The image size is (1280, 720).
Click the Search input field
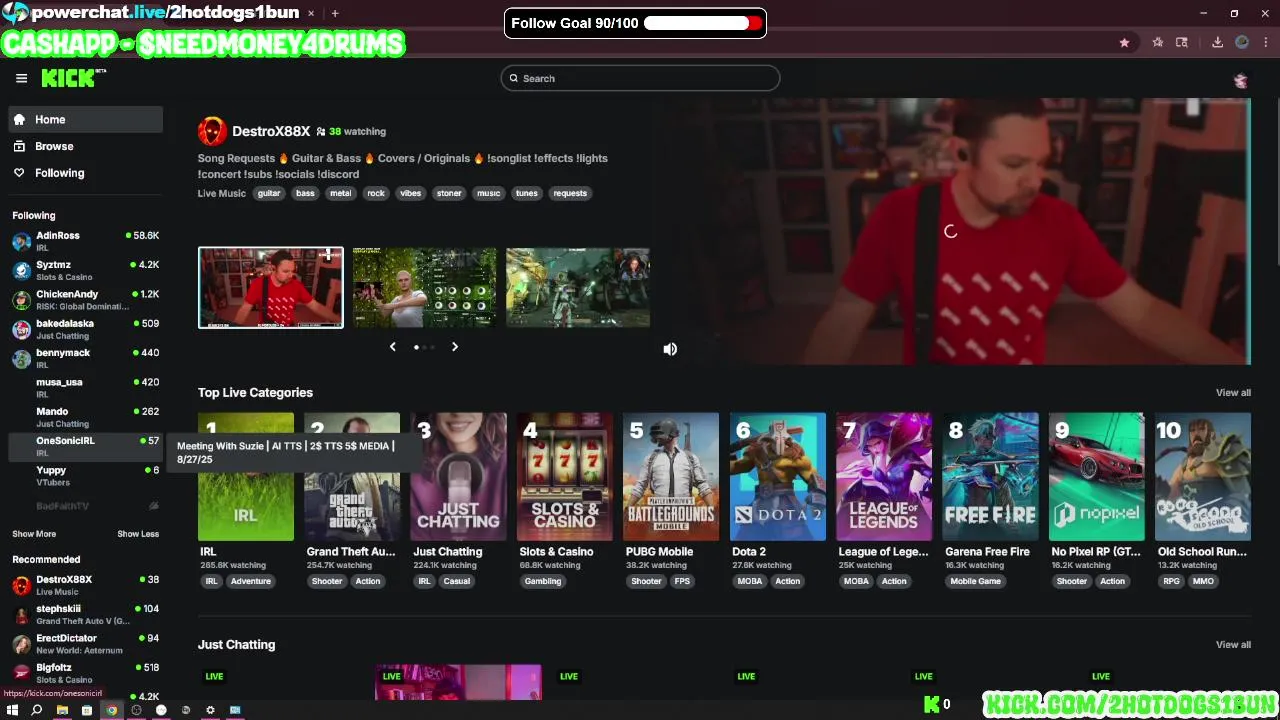pos(640,78)
